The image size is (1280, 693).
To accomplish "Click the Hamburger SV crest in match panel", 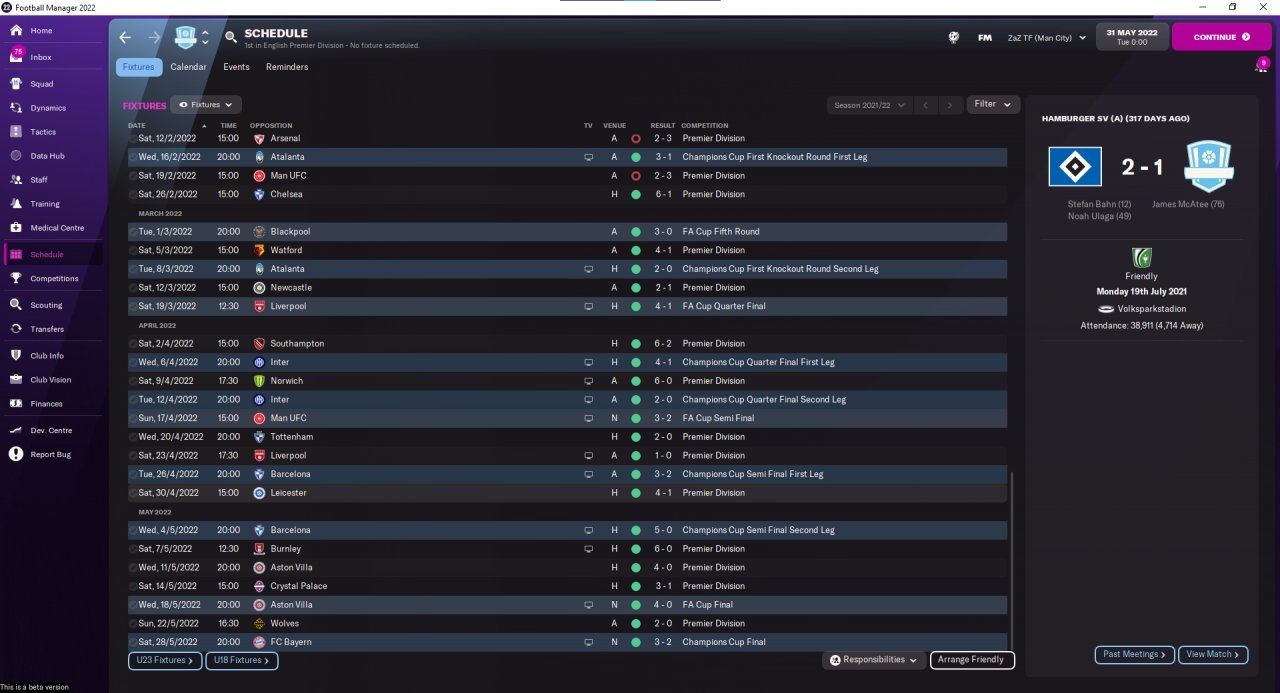I will coord(1075,167).
